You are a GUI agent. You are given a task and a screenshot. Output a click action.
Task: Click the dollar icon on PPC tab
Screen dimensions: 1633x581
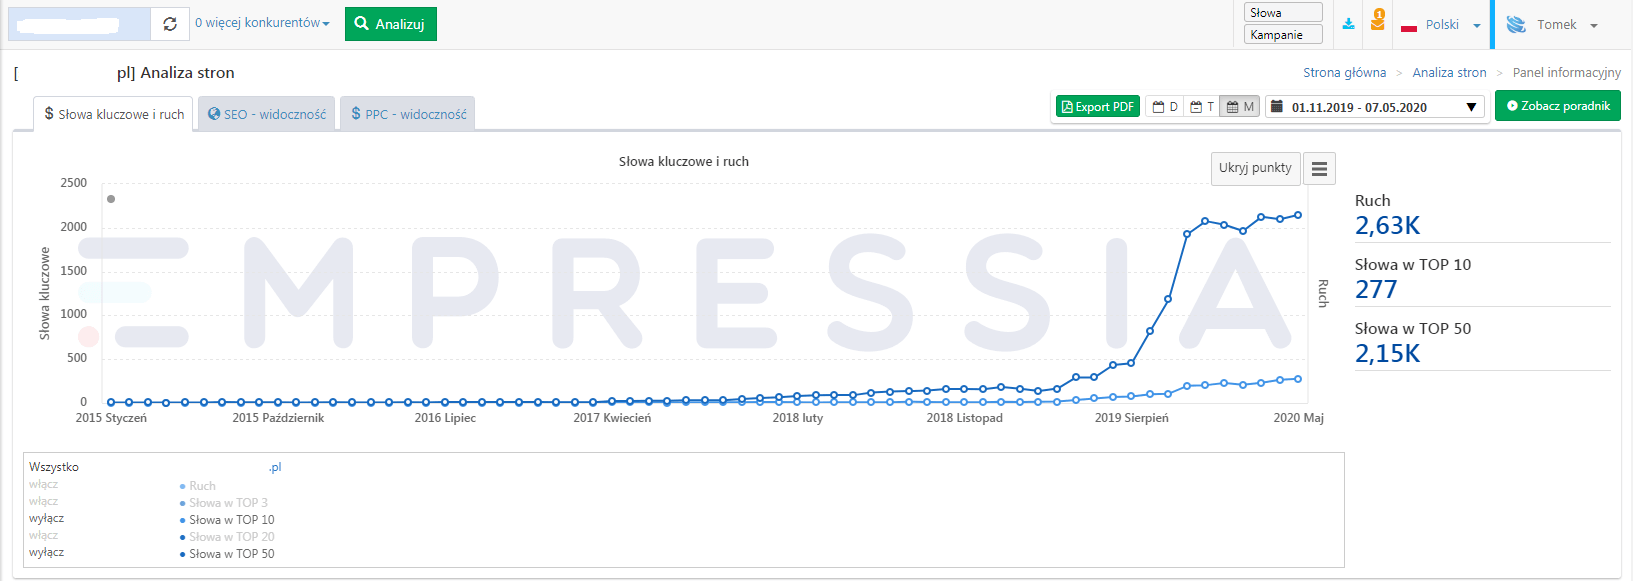pyautogui.click(x=356, y=114)
